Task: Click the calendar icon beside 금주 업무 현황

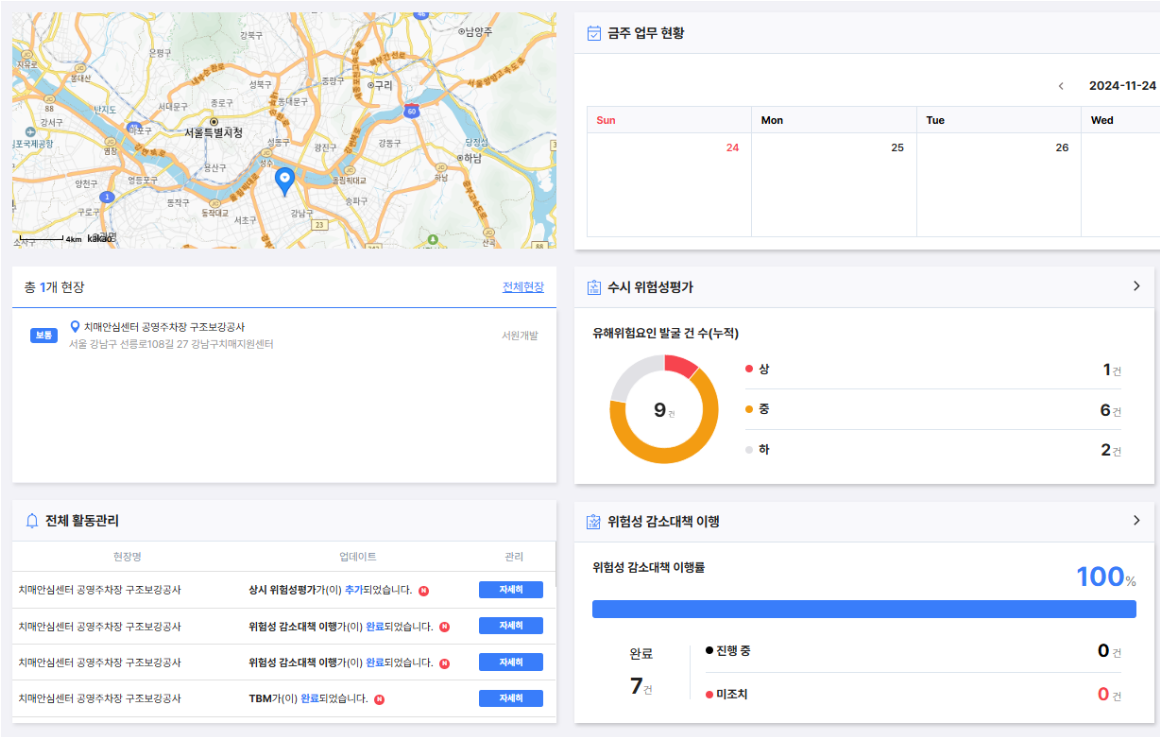Action: point(594,33)
